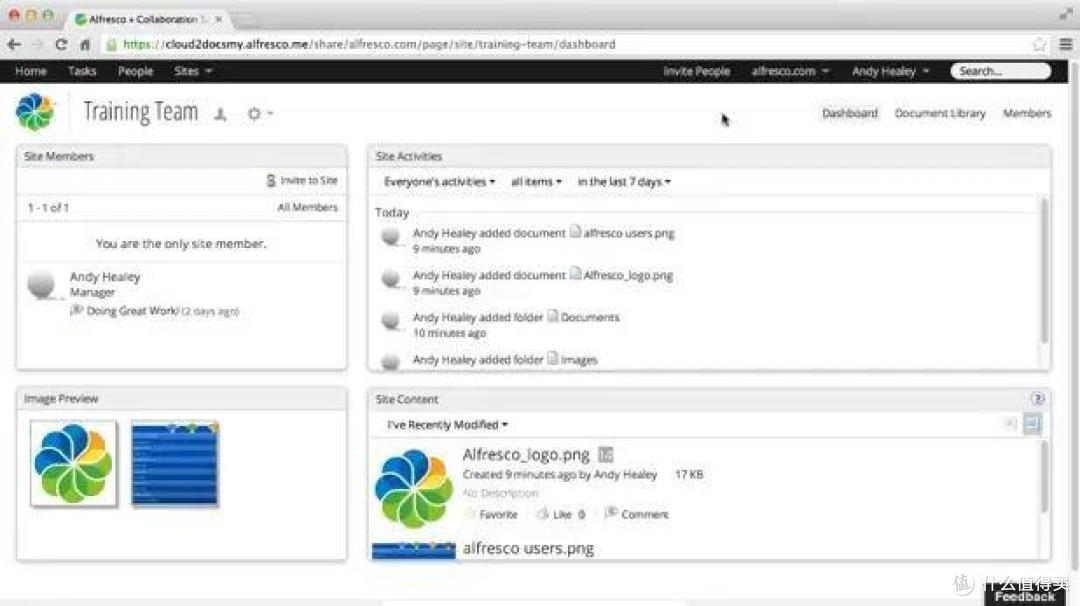Viewport: 1080px width, 606px height.
Task: Click avatar beside Documents folder activity
Action: click(x=391, y=321)
